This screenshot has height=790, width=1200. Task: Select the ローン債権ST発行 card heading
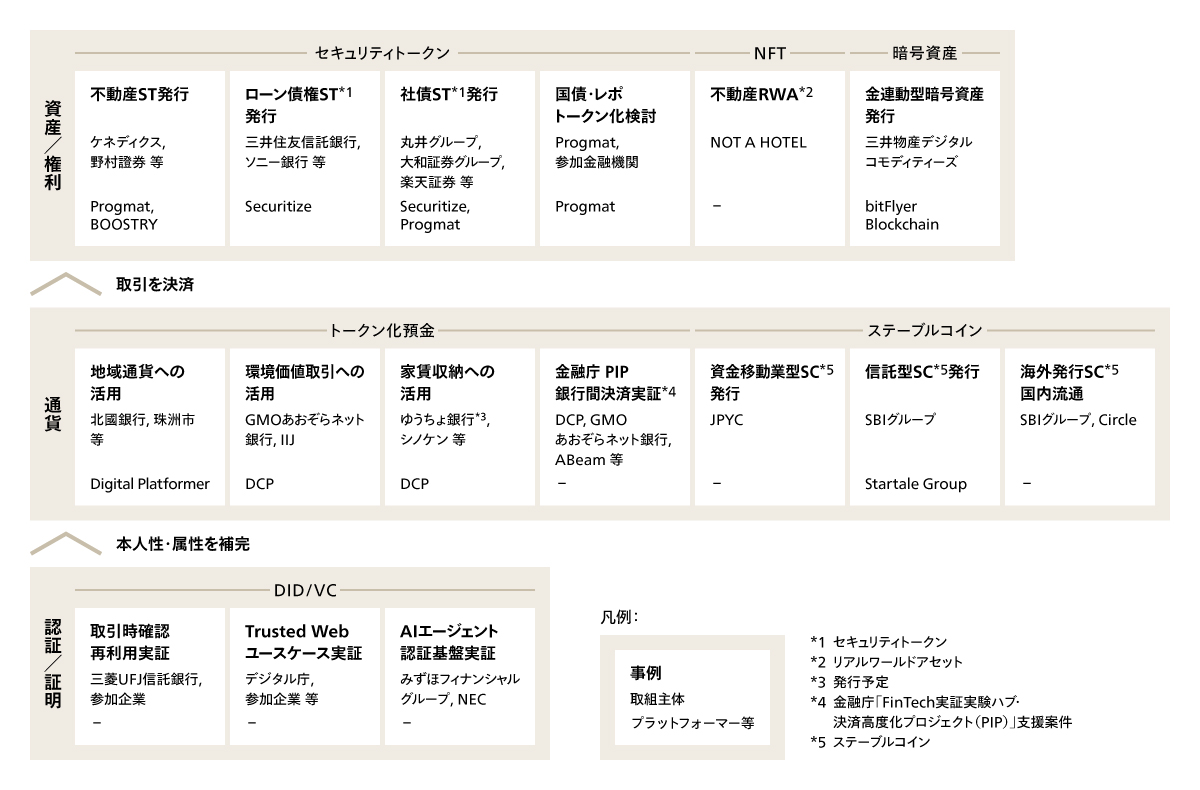(x=299, y=105)
